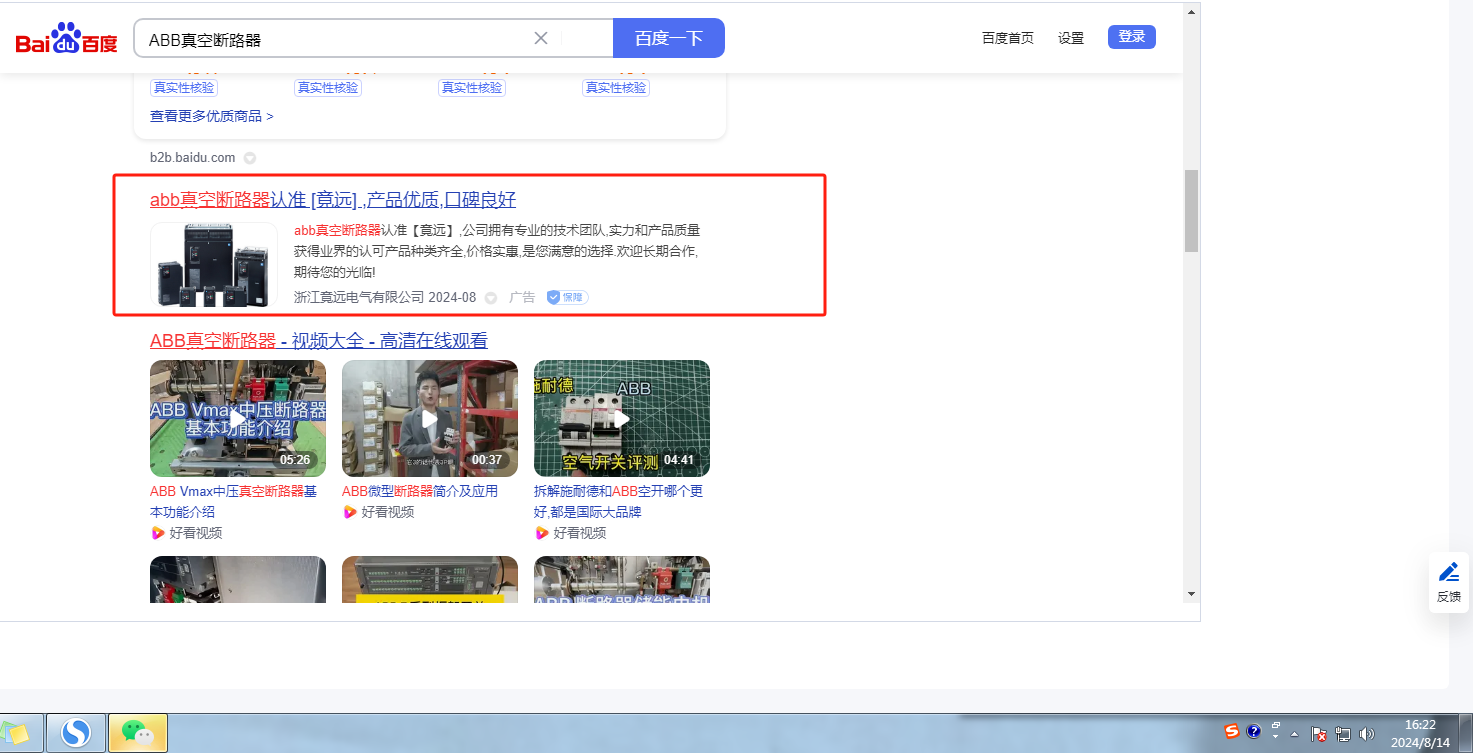Open the 拆解施耐德和ABB空开 caption link

(x=619, y=502)
